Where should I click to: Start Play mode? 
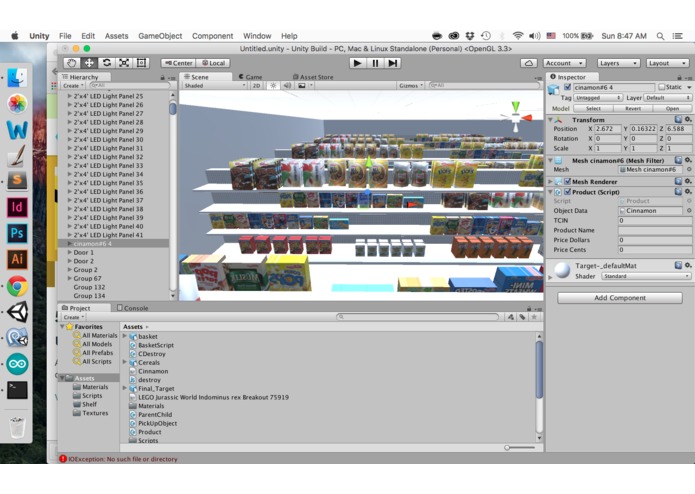coord(357,63)
